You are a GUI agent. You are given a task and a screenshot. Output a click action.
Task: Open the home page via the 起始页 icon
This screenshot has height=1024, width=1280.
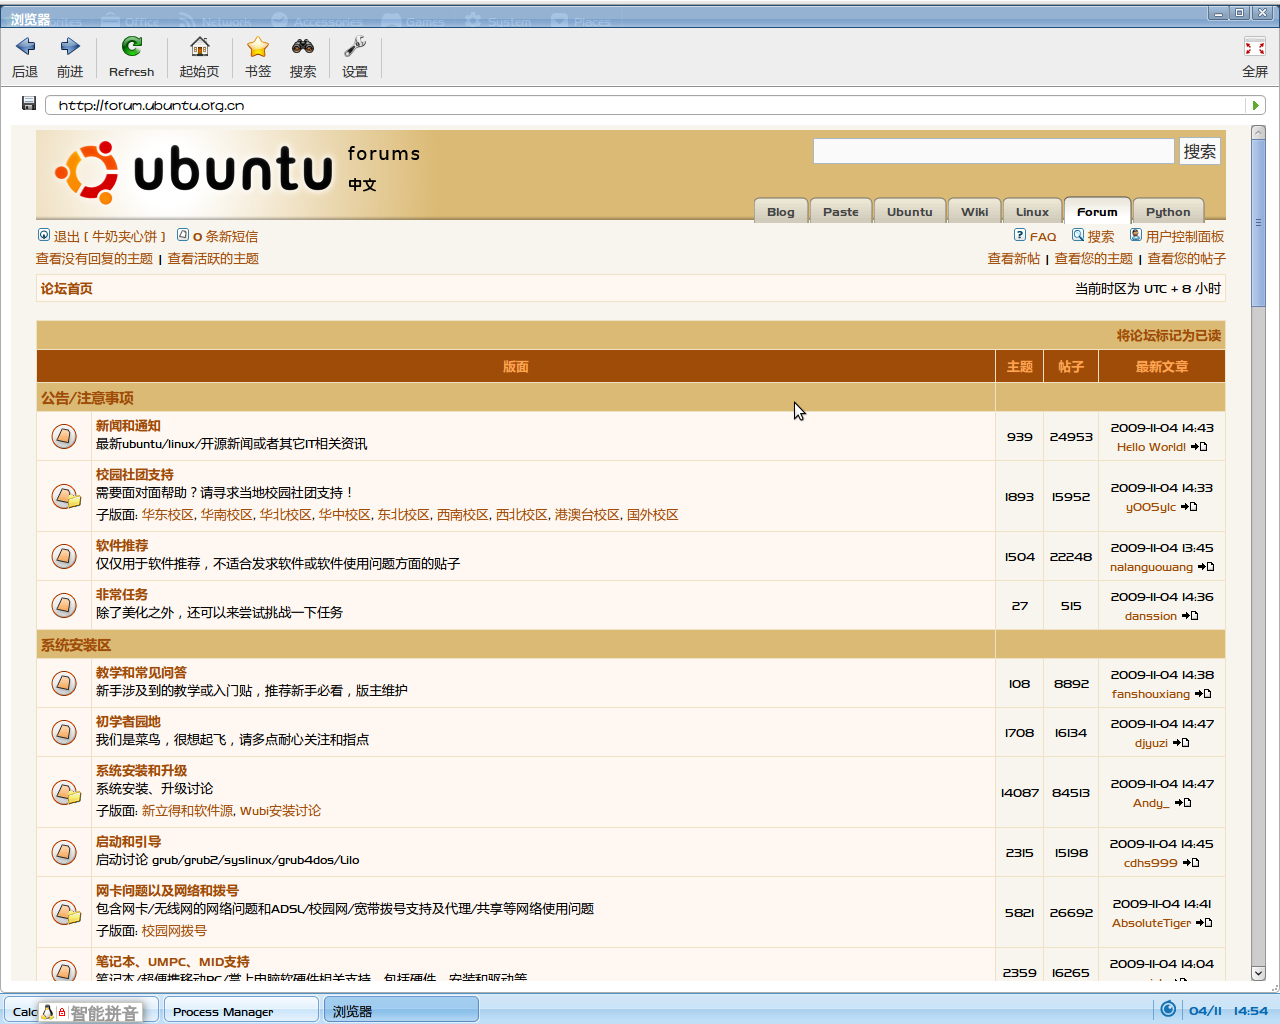tap(199, 46)
